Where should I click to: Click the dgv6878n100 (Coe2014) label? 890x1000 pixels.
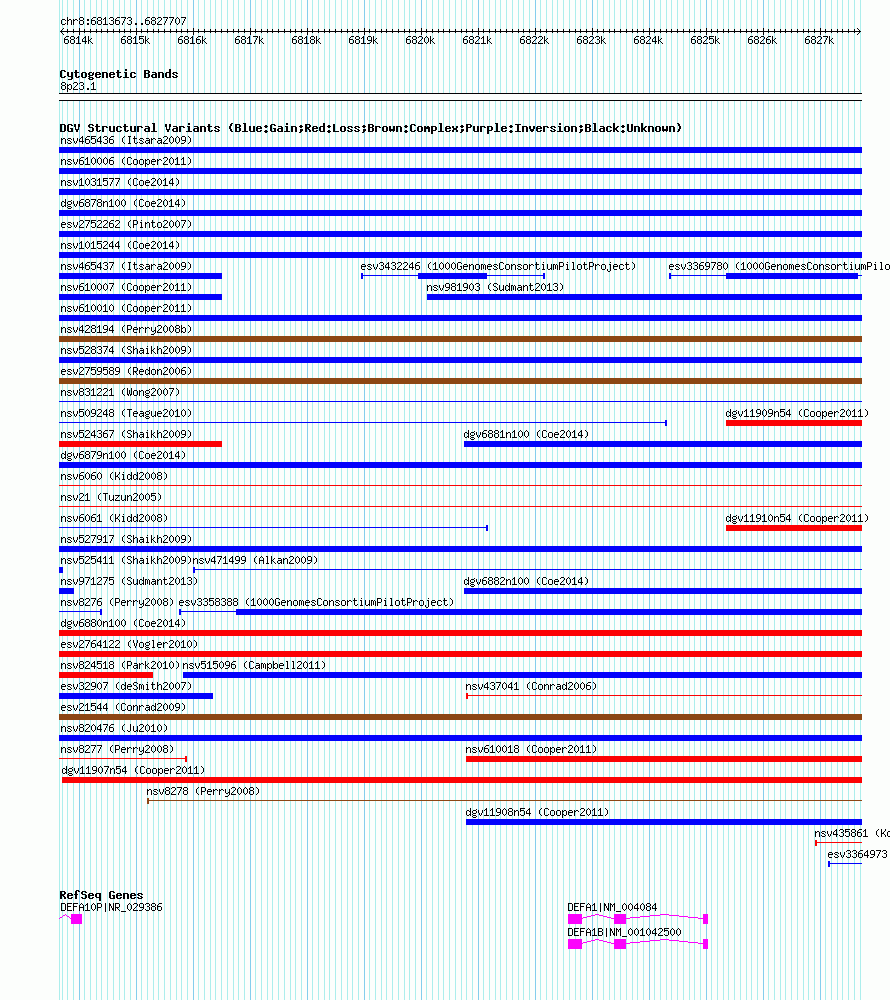tap(123, 203)
